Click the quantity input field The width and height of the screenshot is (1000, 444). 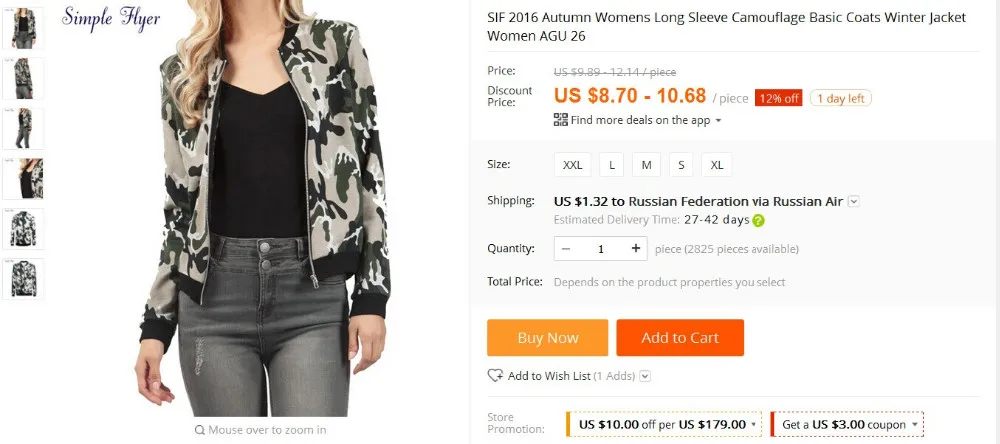click(601, 249)
